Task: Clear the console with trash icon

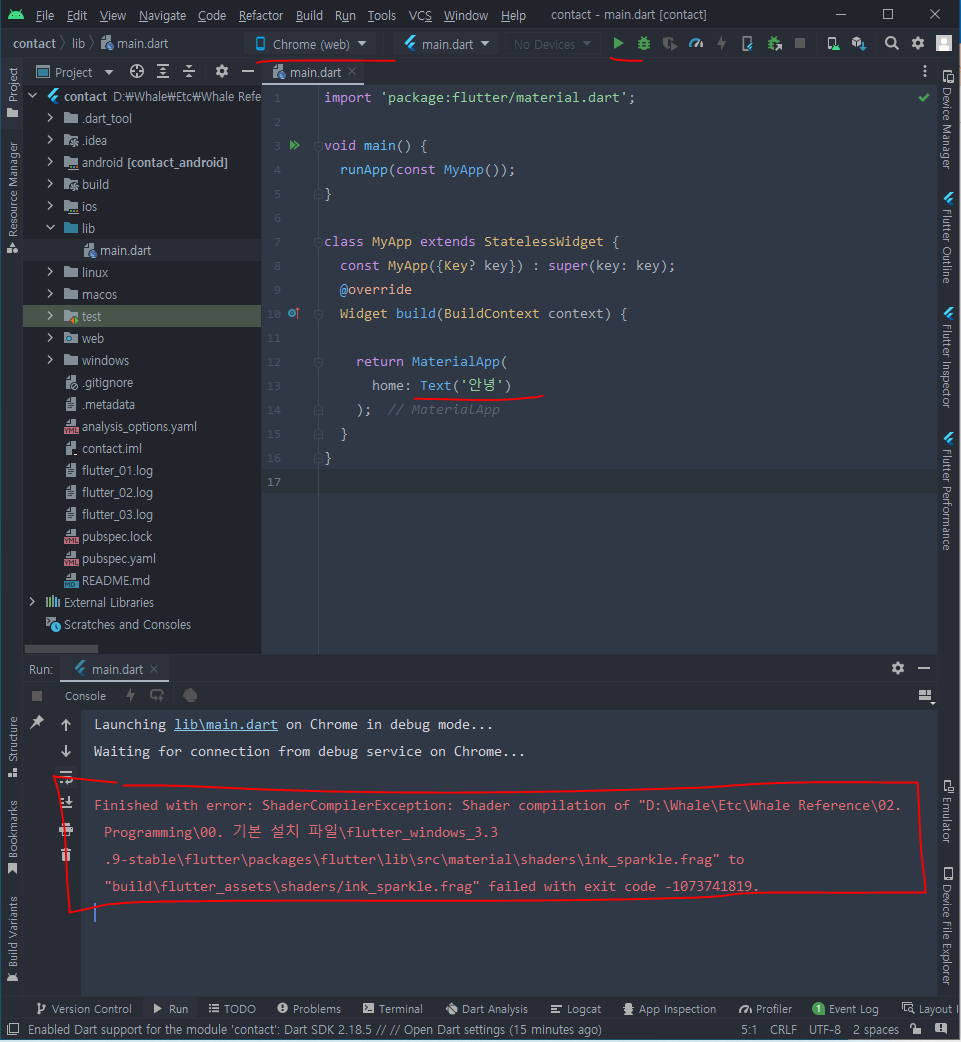Action: click(66, 855)
